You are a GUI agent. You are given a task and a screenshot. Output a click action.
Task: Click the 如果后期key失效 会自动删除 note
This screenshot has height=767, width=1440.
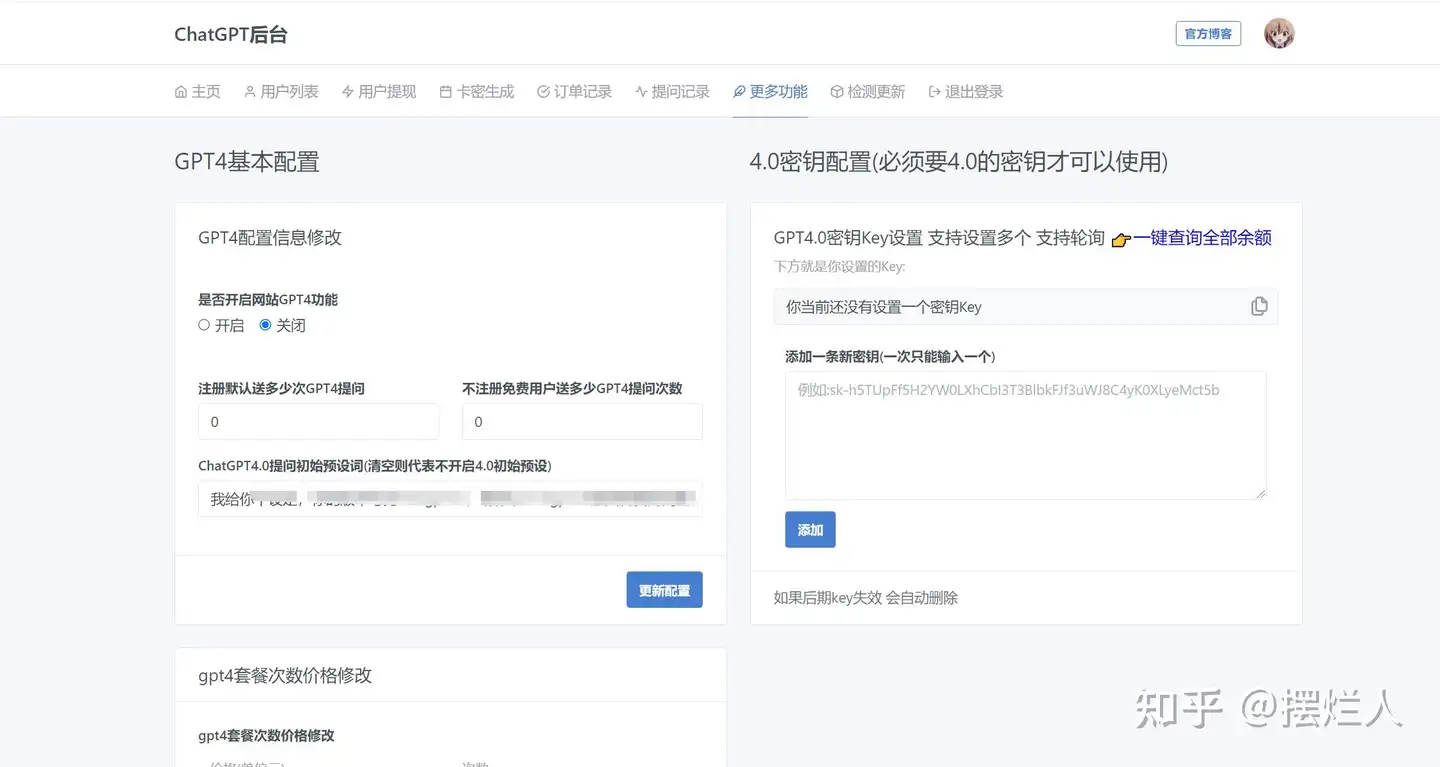[866, 598]
